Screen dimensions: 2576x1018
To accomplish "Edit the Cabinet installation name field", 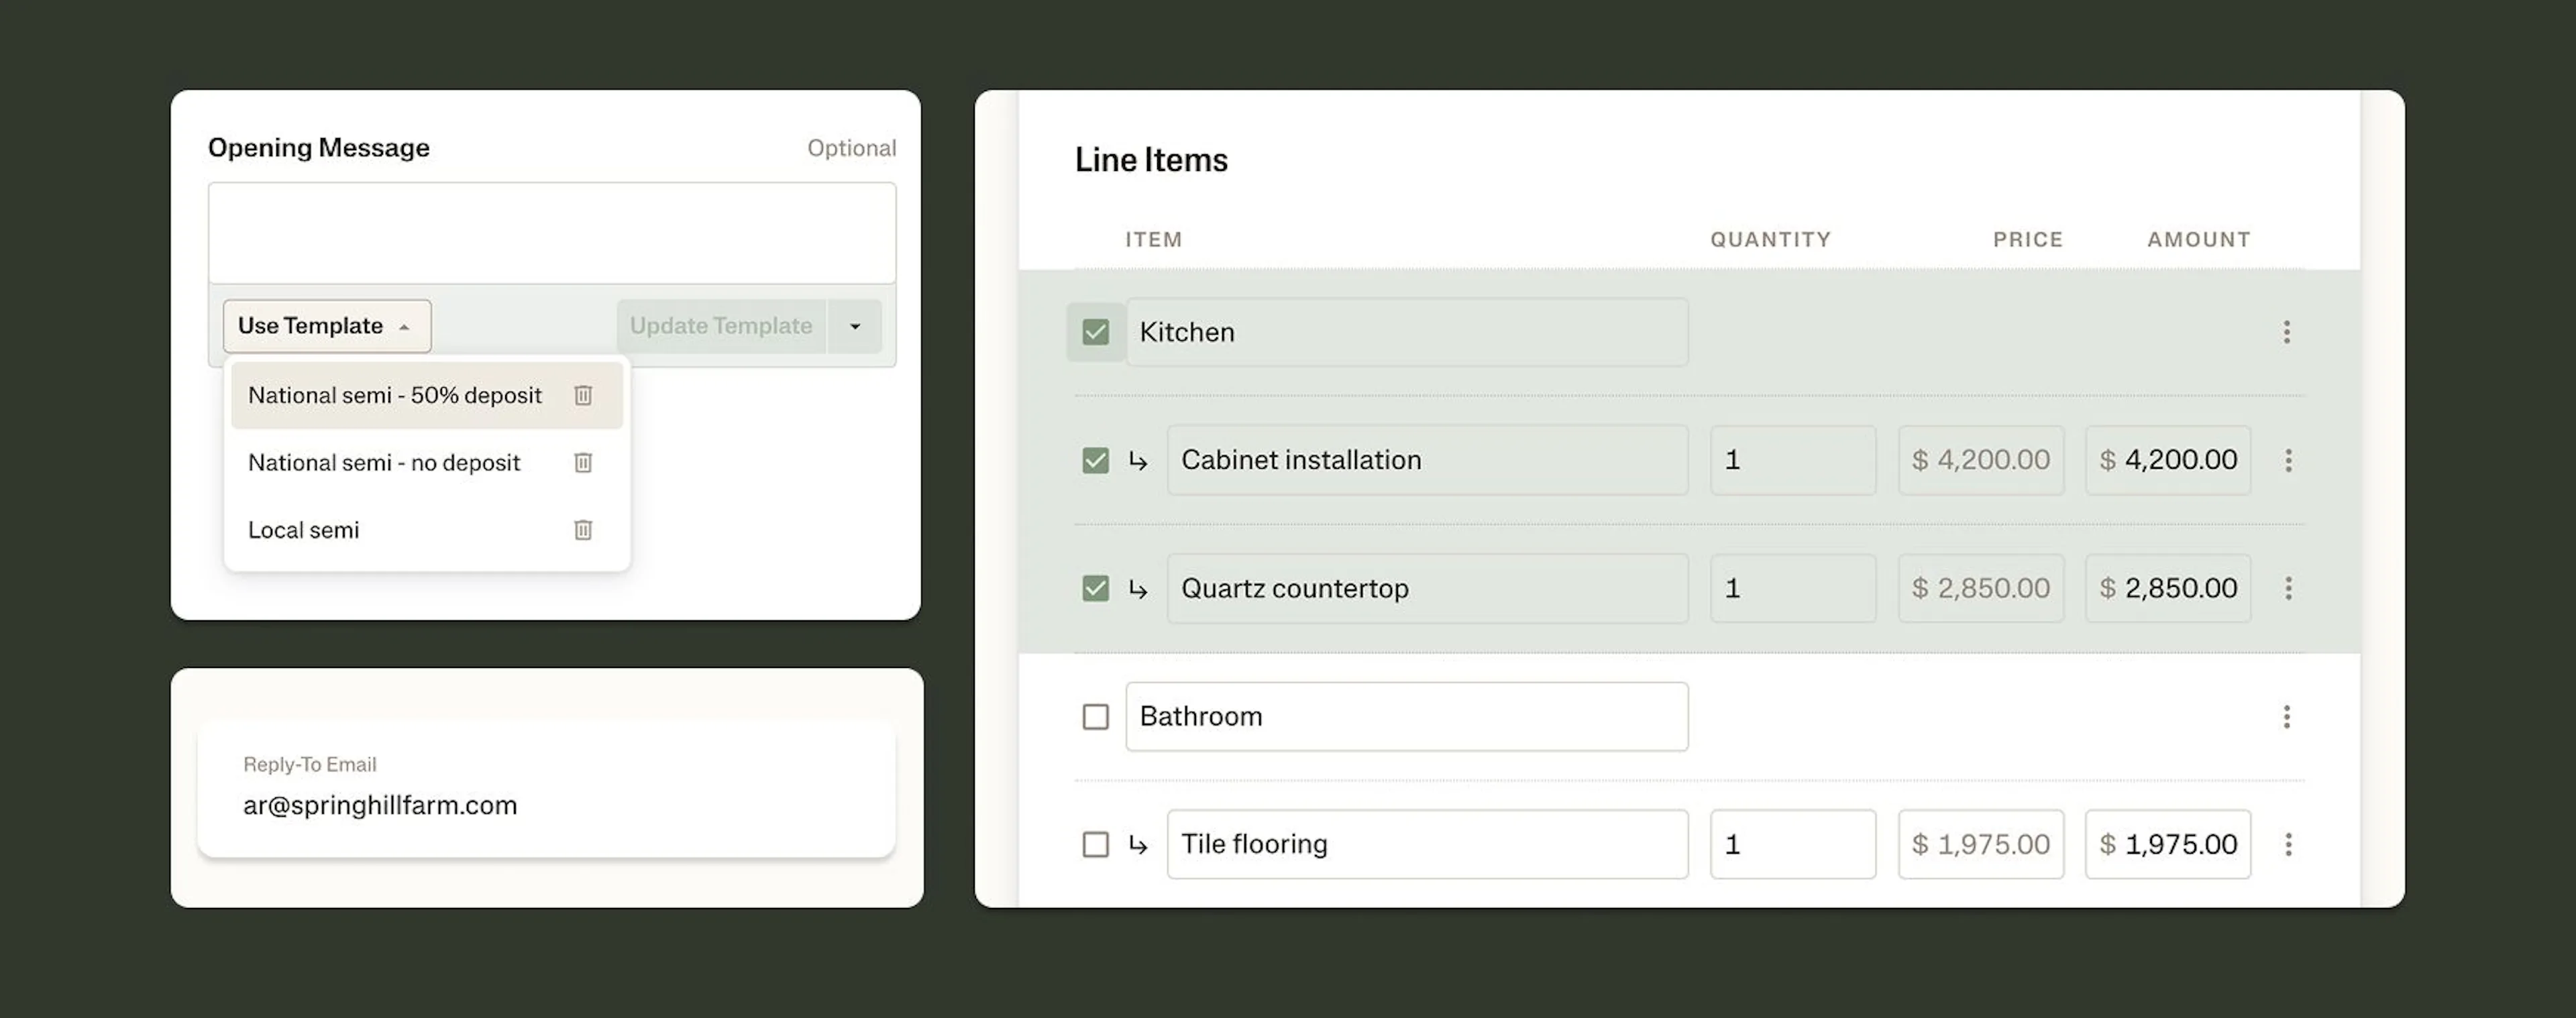I will (1427, 460).
